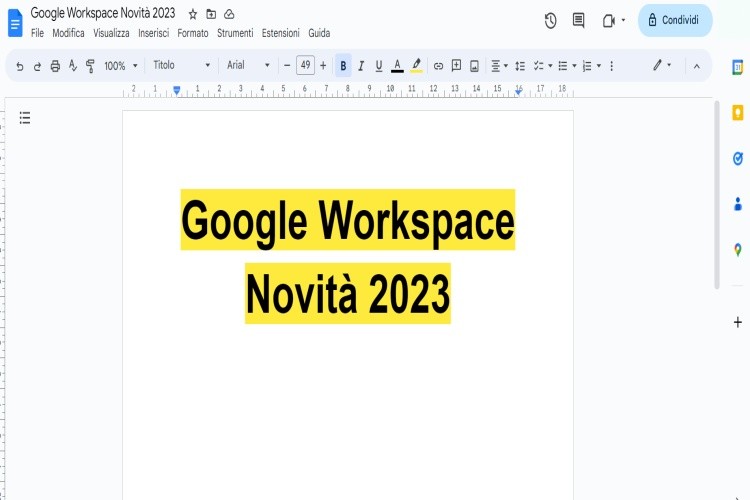Toggle bold formatting

point(343,66)
